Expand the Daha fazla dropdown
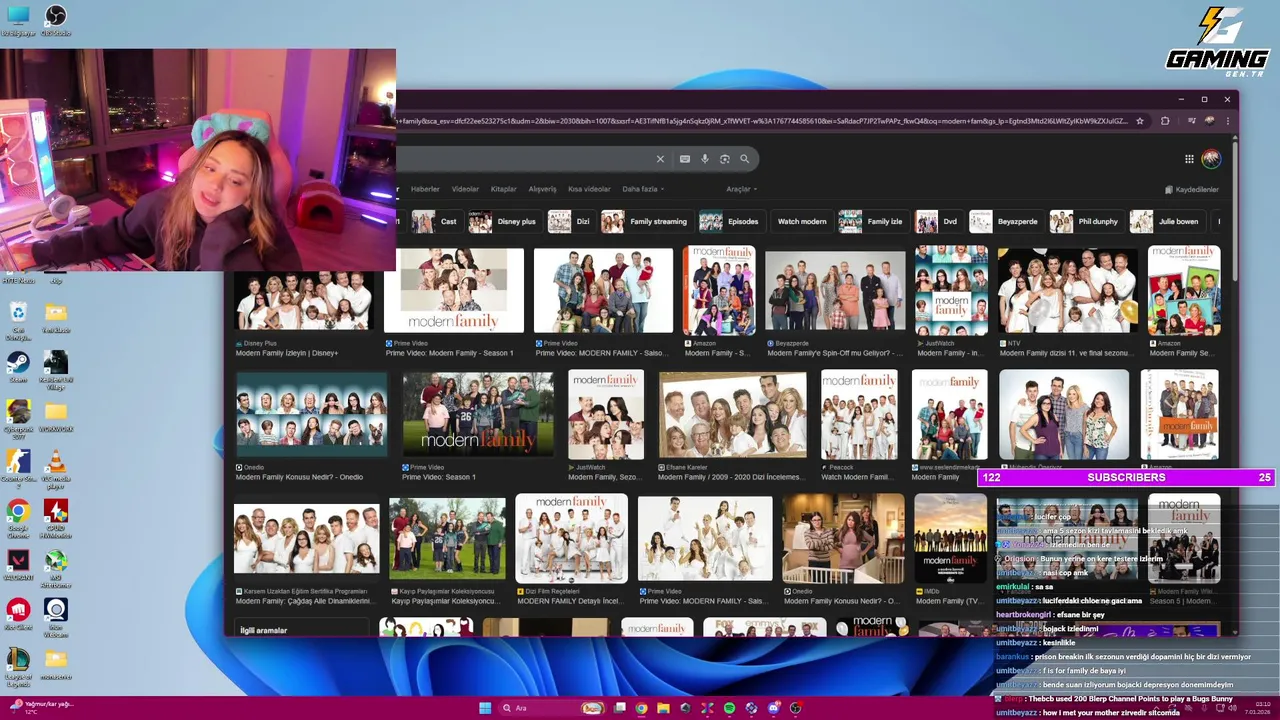This screenshot has height=720, width=1280. tap(643, 189)
